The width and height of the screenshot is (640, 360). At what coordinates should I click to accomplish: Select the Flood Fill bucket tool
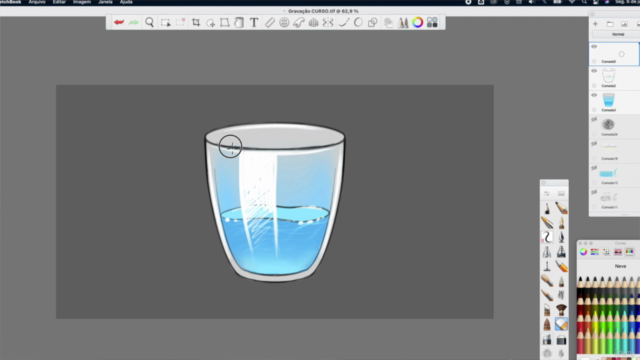click(x=239, y=22)
